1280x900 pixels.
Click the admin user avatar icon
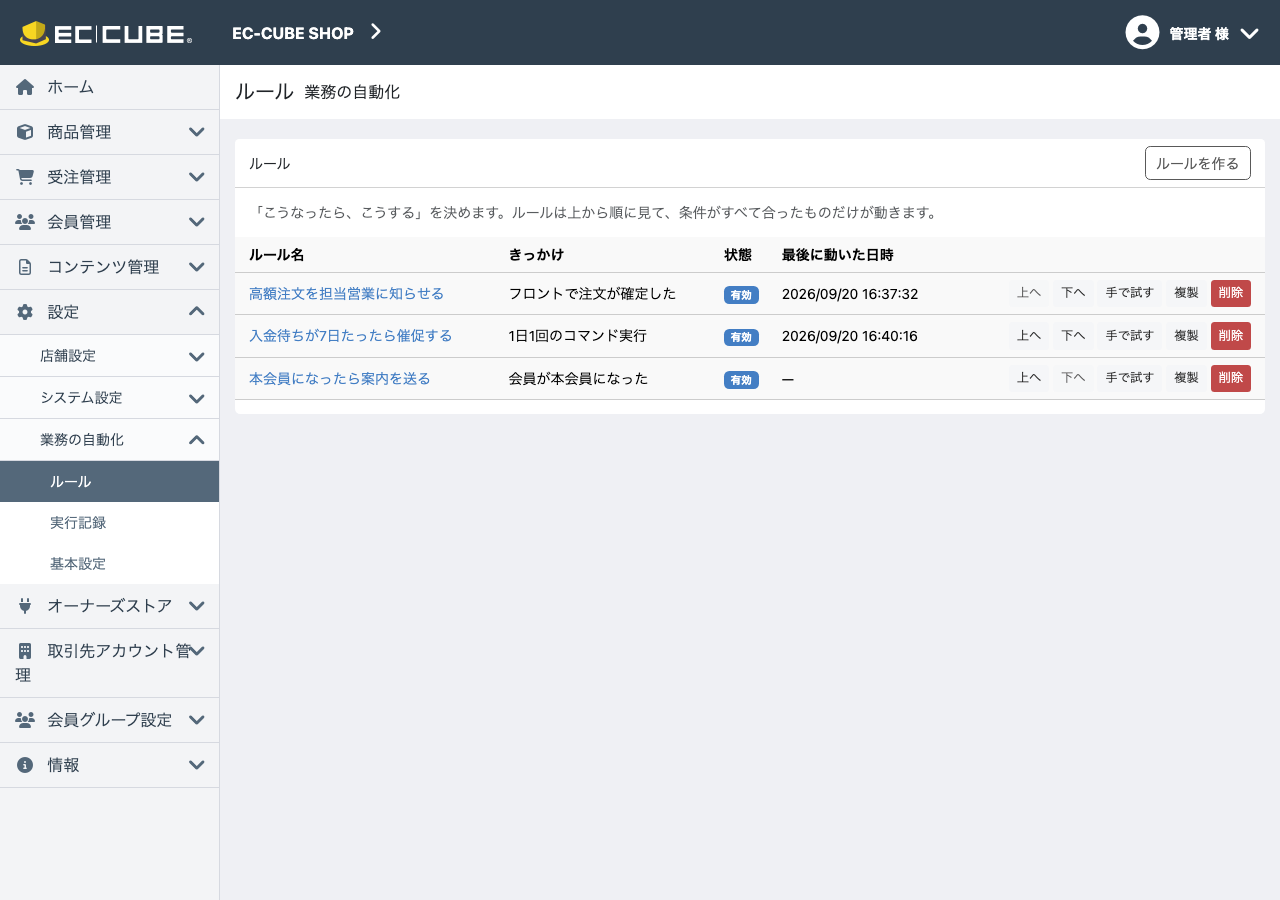point(1142,32)
